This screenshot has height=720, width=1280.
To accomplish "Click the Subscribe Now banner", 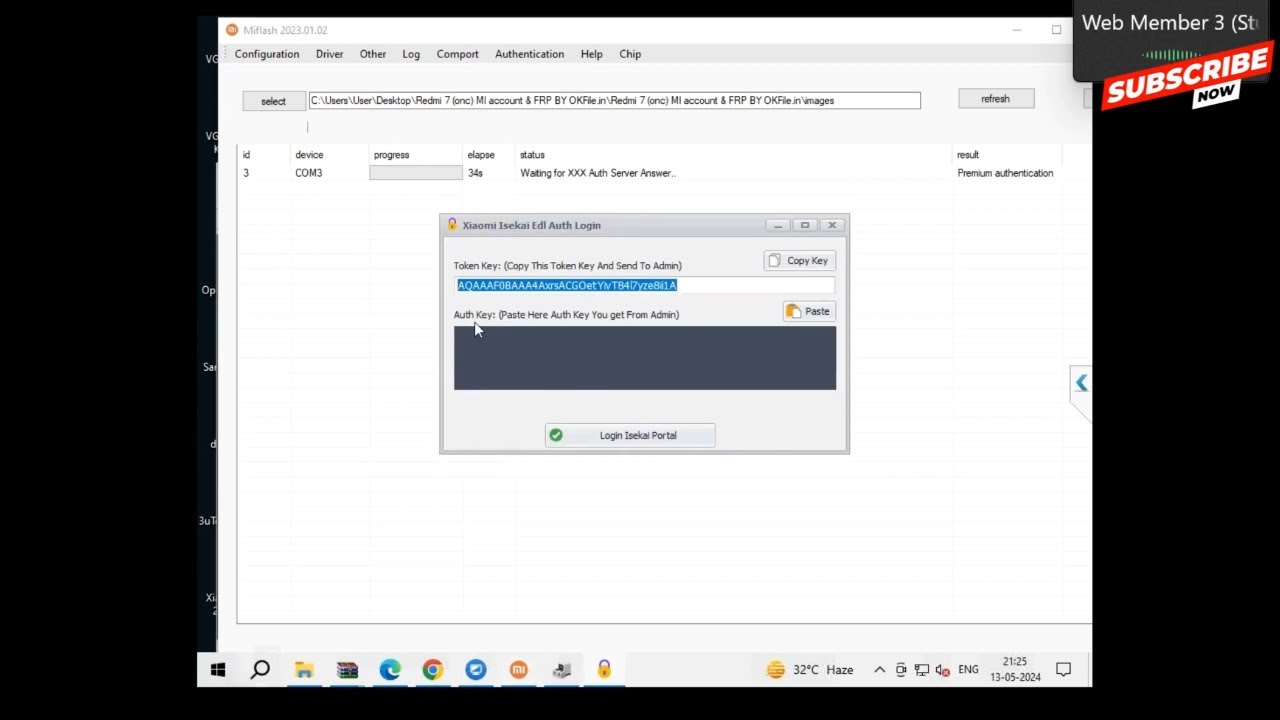I will pyautogui.click(x=1186, y=78).
